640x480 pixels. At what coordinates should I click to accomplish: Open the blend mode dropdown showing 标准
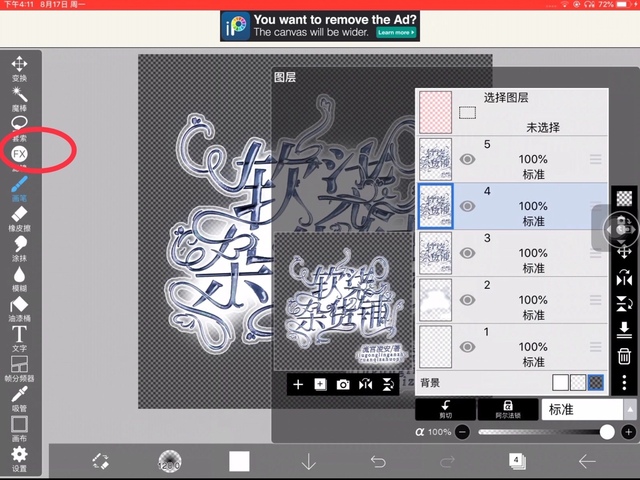[x=583, y=409]
